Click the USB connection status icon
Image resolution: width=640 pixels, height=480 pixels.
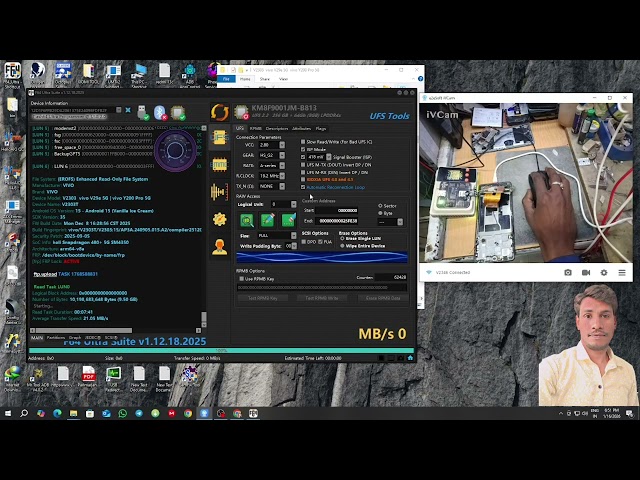(143, 113)
